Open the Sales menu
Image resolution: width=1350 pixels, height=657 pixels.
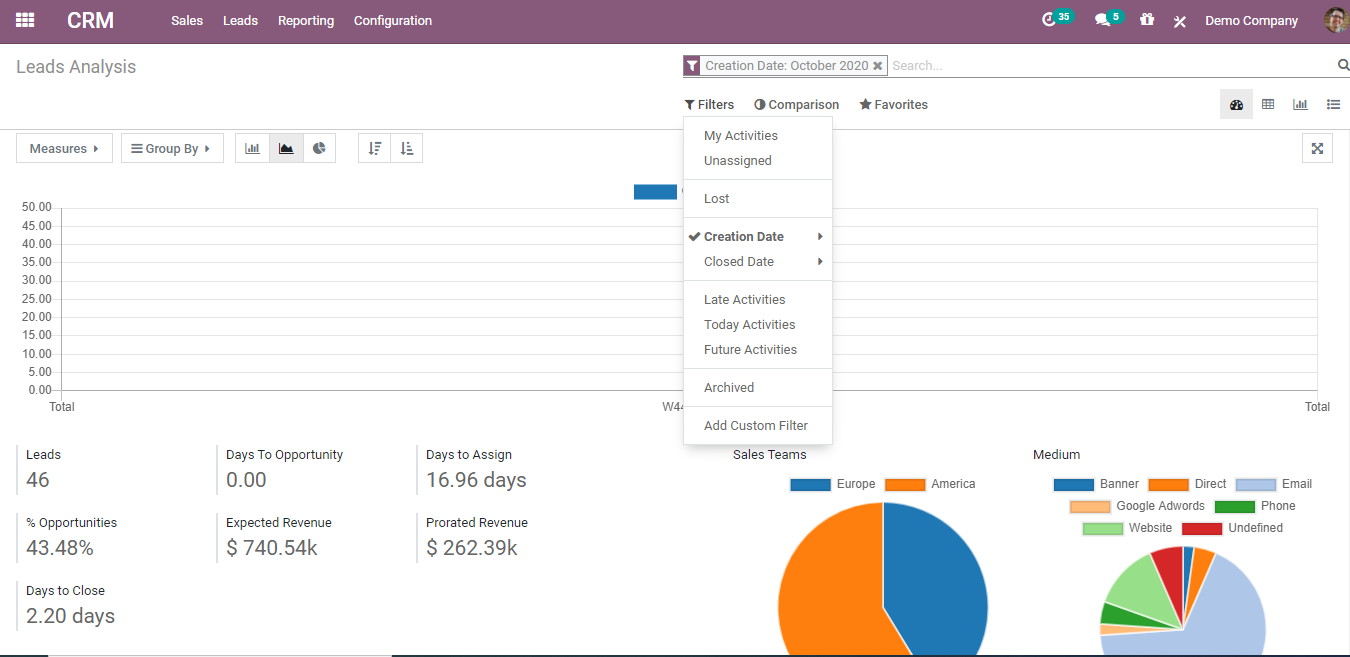pos(187,20)
